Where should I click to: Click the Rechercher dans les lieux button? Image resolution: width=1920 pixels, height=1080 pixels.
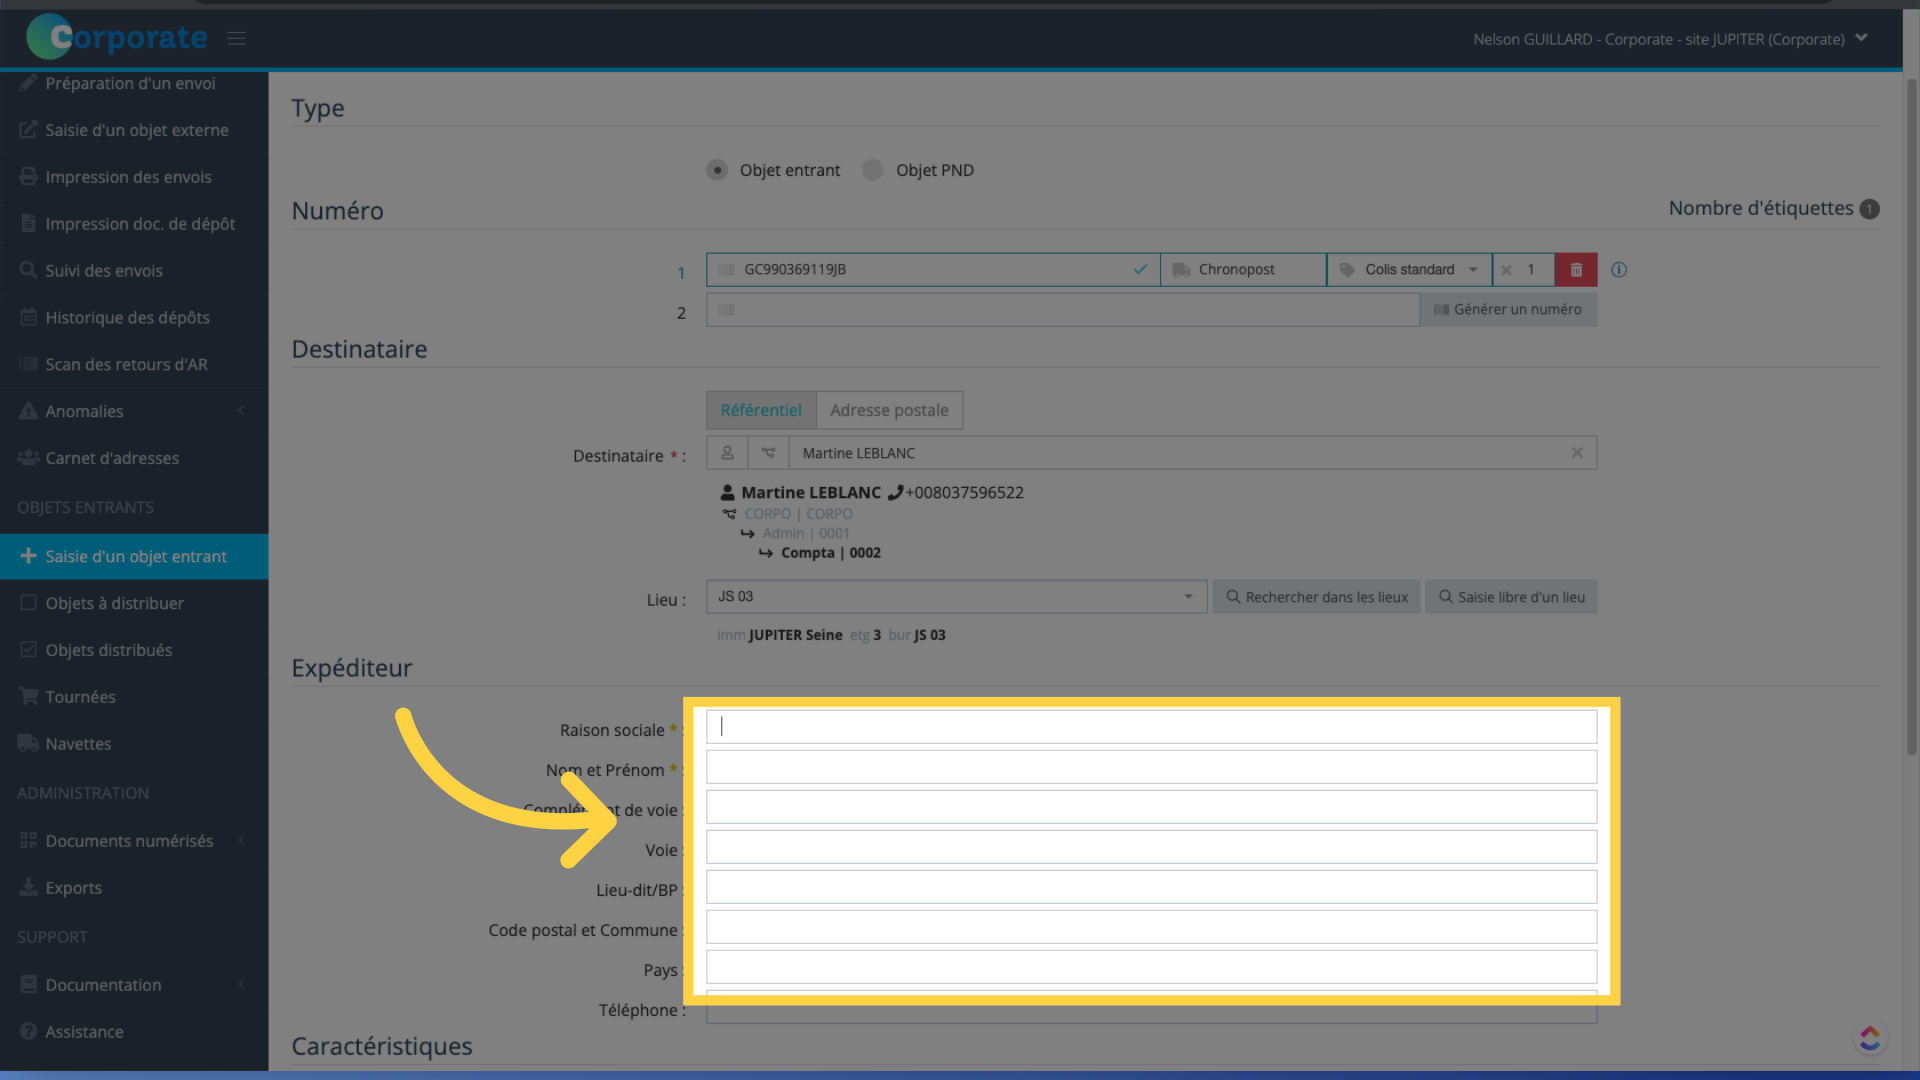[1316, 596]
